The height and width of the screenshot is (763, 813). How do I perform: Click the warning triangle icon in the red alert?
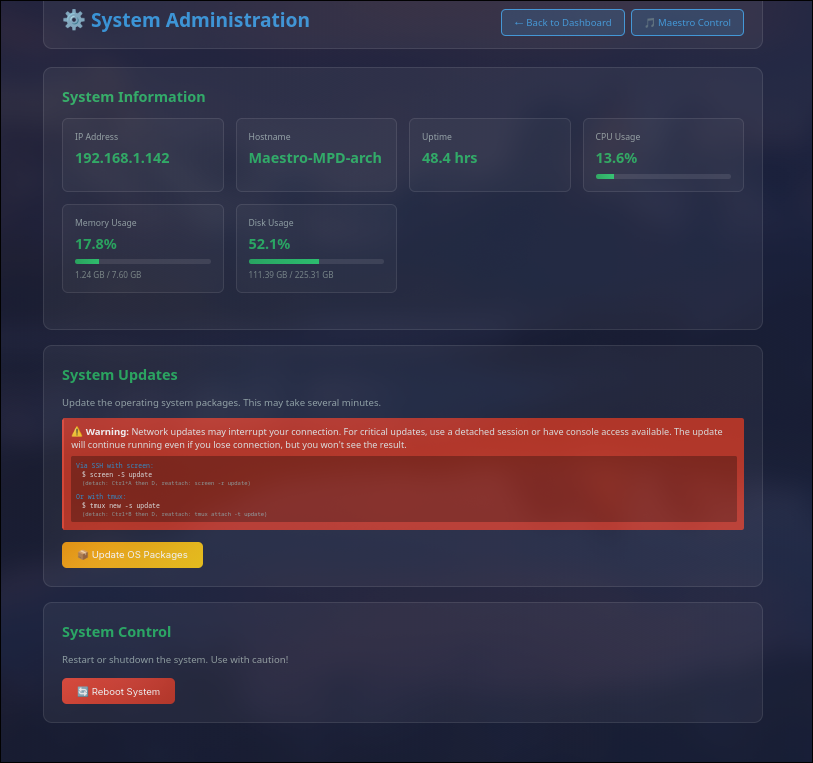77,432
